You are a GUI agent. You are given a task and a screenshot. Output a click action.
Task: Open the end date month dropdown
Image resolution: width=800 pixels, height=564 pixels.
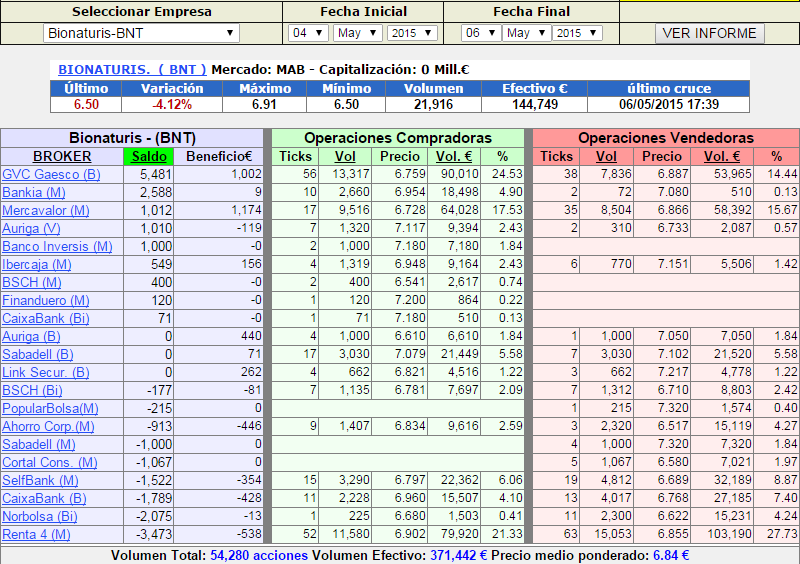click(526, 33)
